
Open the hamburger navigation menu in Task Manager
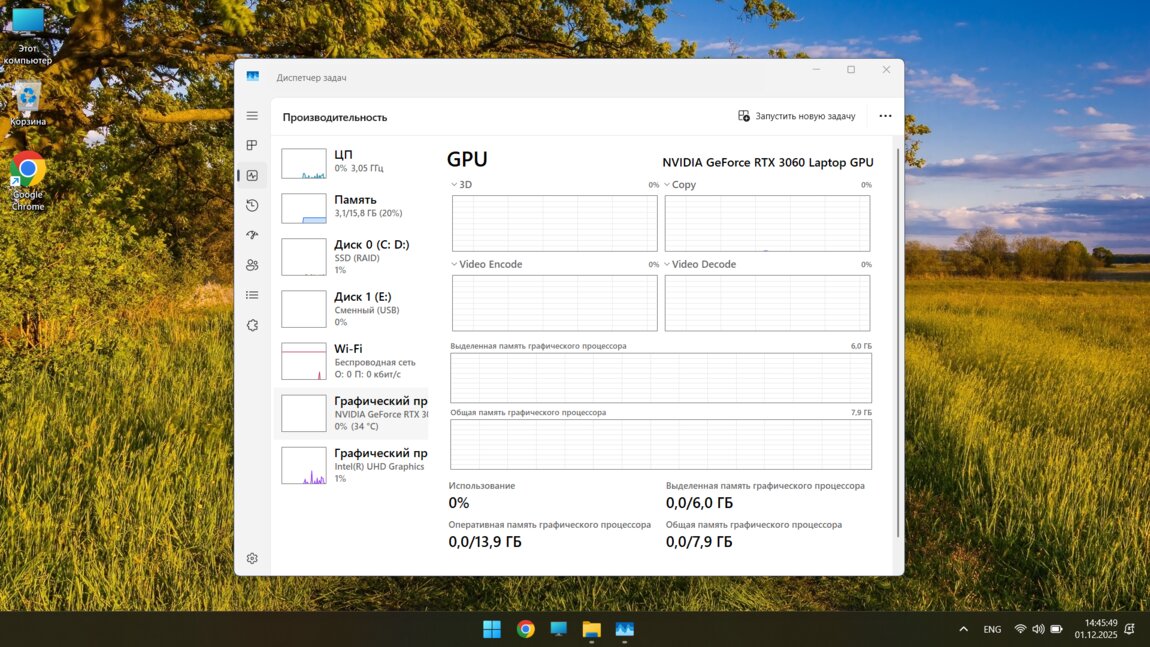(252, 116)
